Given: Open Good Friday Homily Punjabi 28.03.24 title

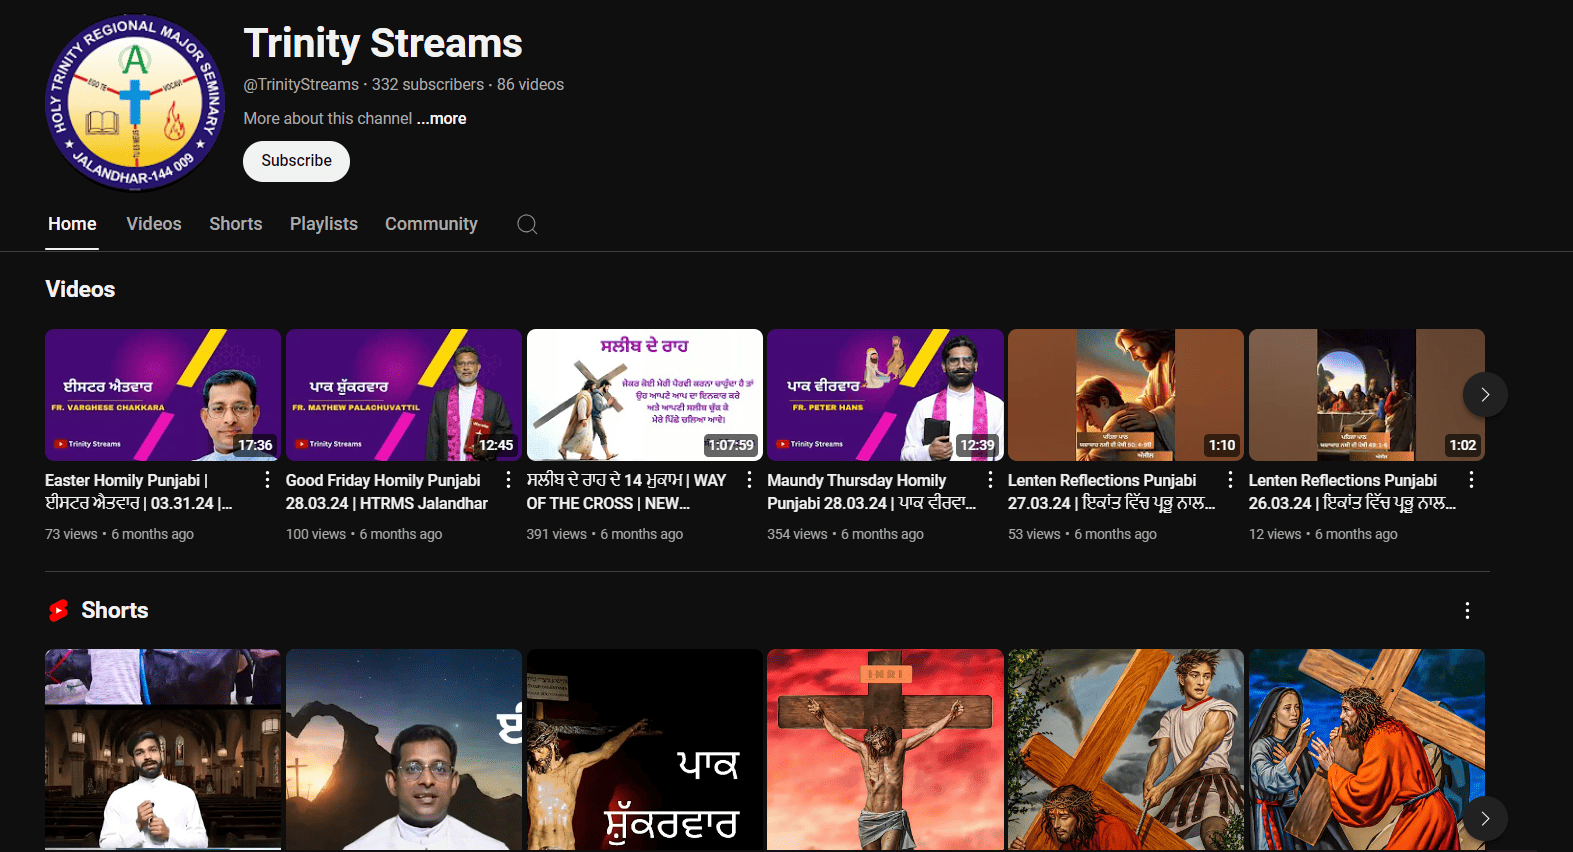Looking at the screenshot, I should 387,492.
